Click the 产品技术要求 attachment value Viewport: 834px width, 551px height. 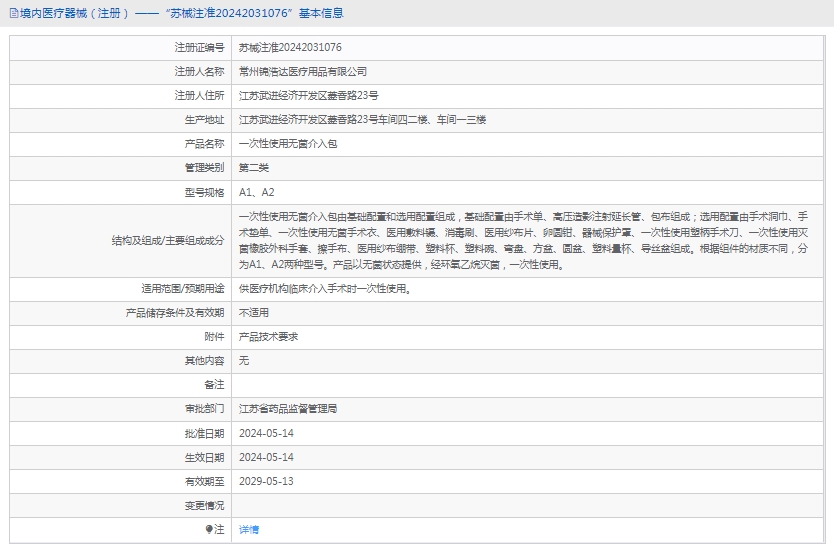click(268, 336)
